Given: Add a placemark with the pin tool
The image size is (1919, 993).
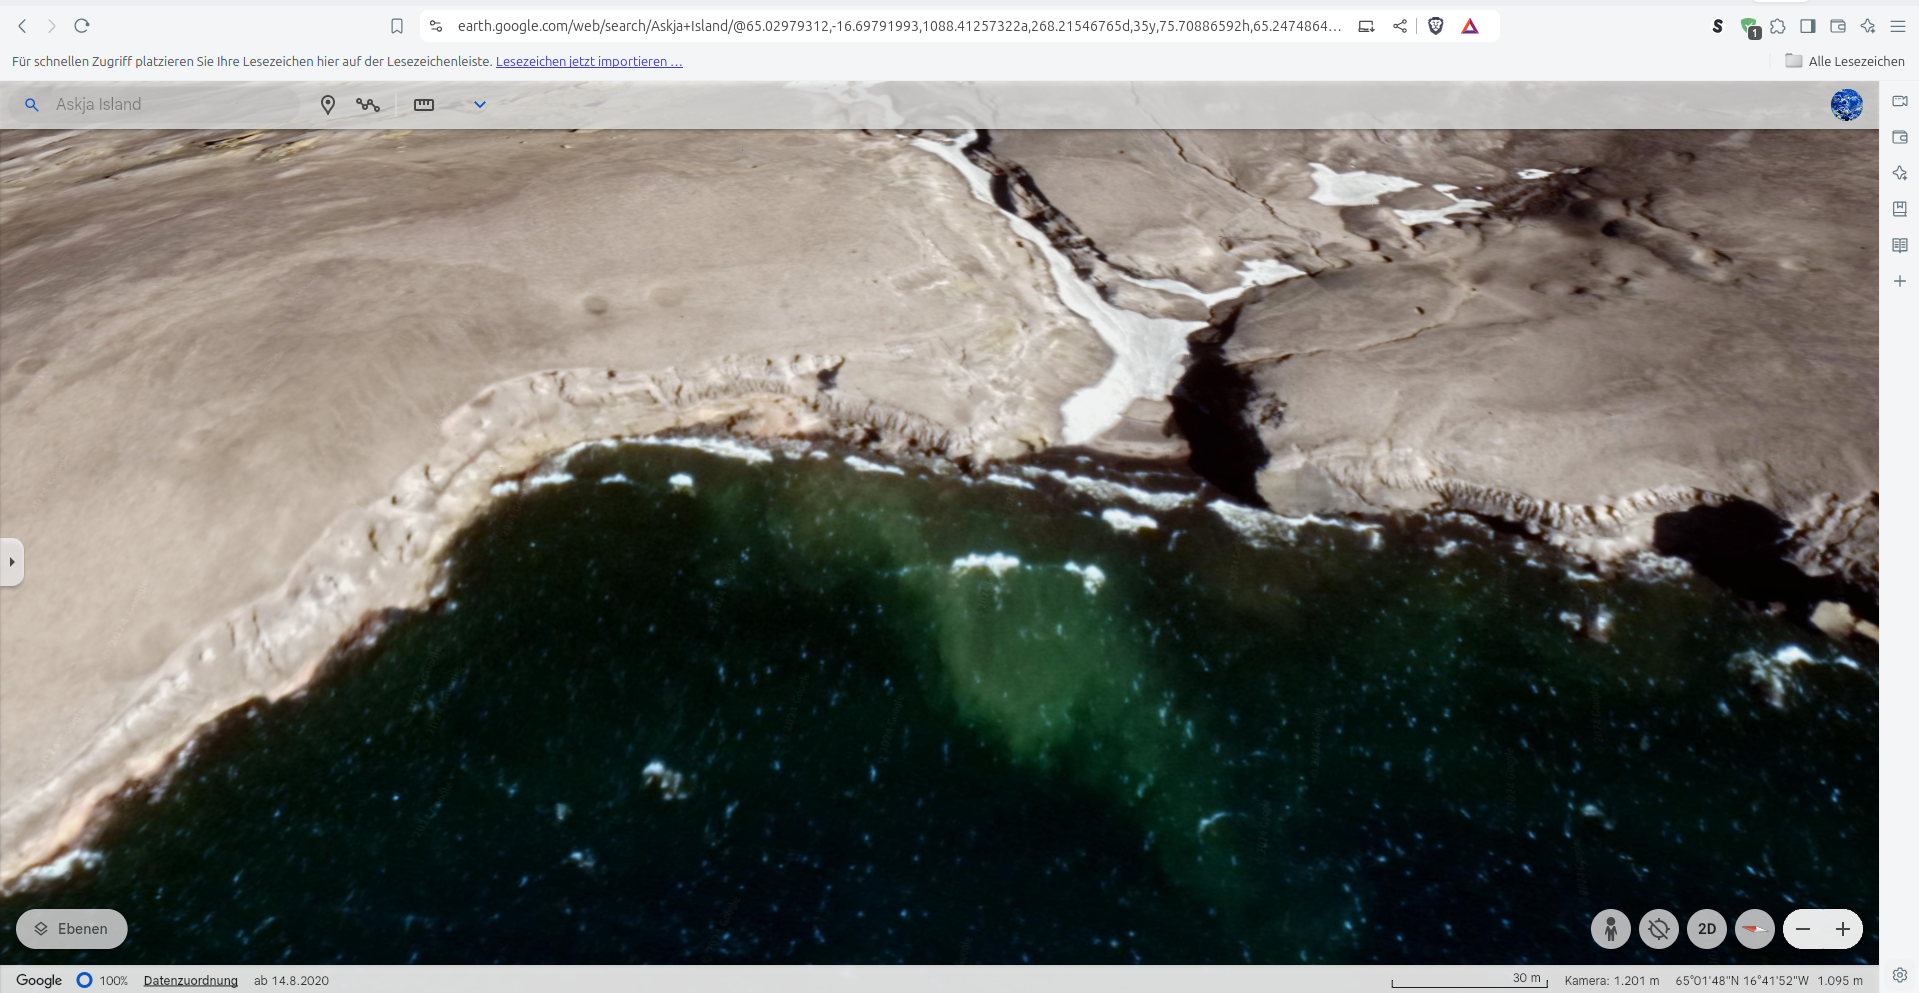Looking at the screenshot, I should coord(328,104).
